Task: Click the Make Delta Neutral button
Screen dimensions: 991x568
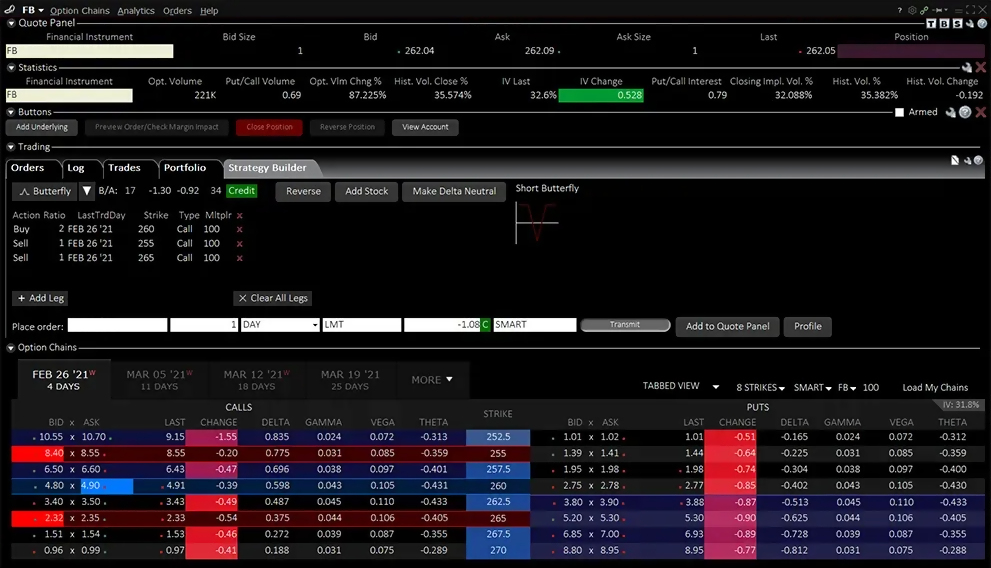Action: pyautogui.click(x=453, y=191)
